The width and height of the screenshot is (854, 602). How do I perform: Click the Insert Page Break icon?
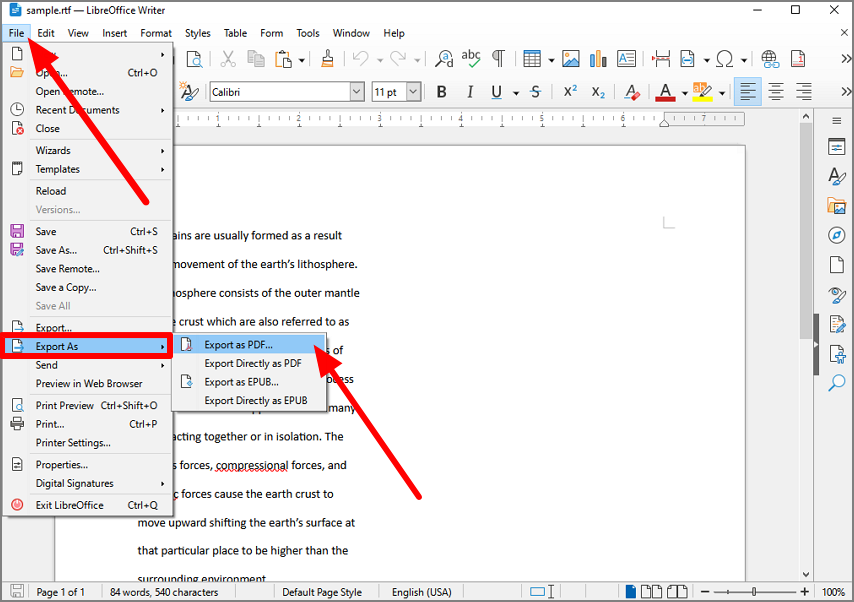click(x=661, y=59)
